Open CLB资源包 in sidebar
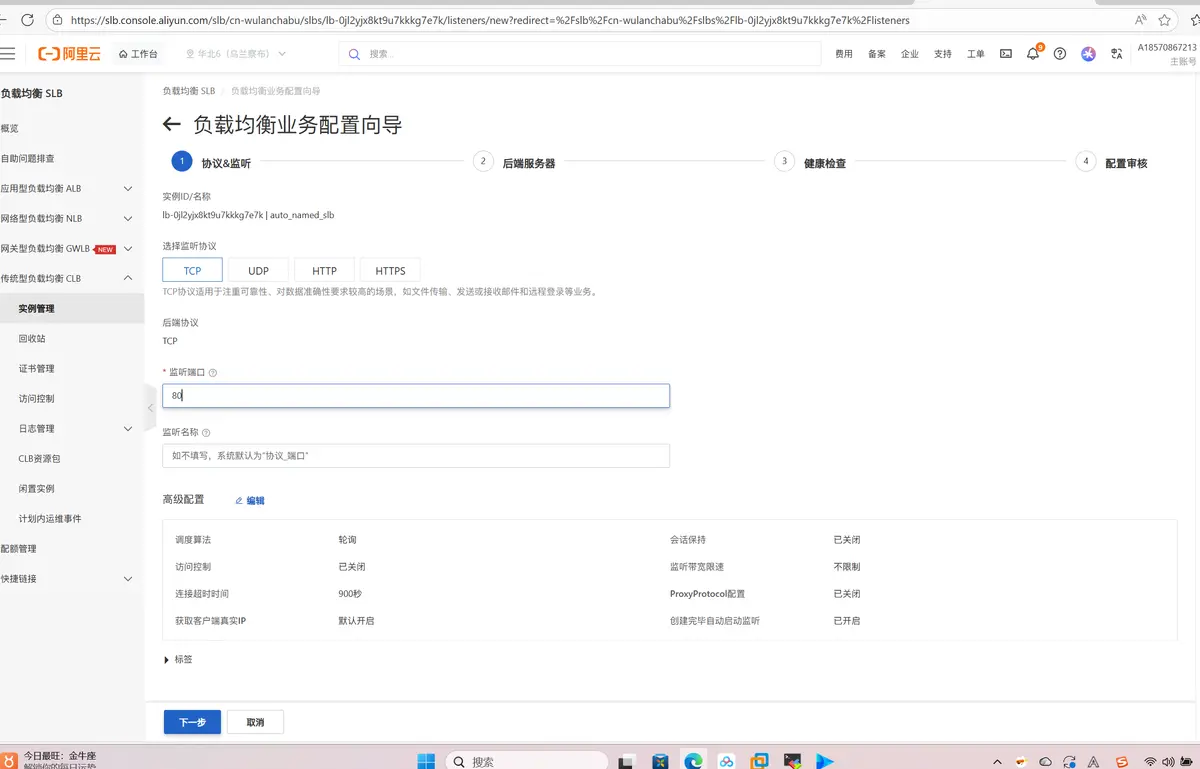Image resolution: width=1200 pixels, height=769 pixels. click(40, 458)
